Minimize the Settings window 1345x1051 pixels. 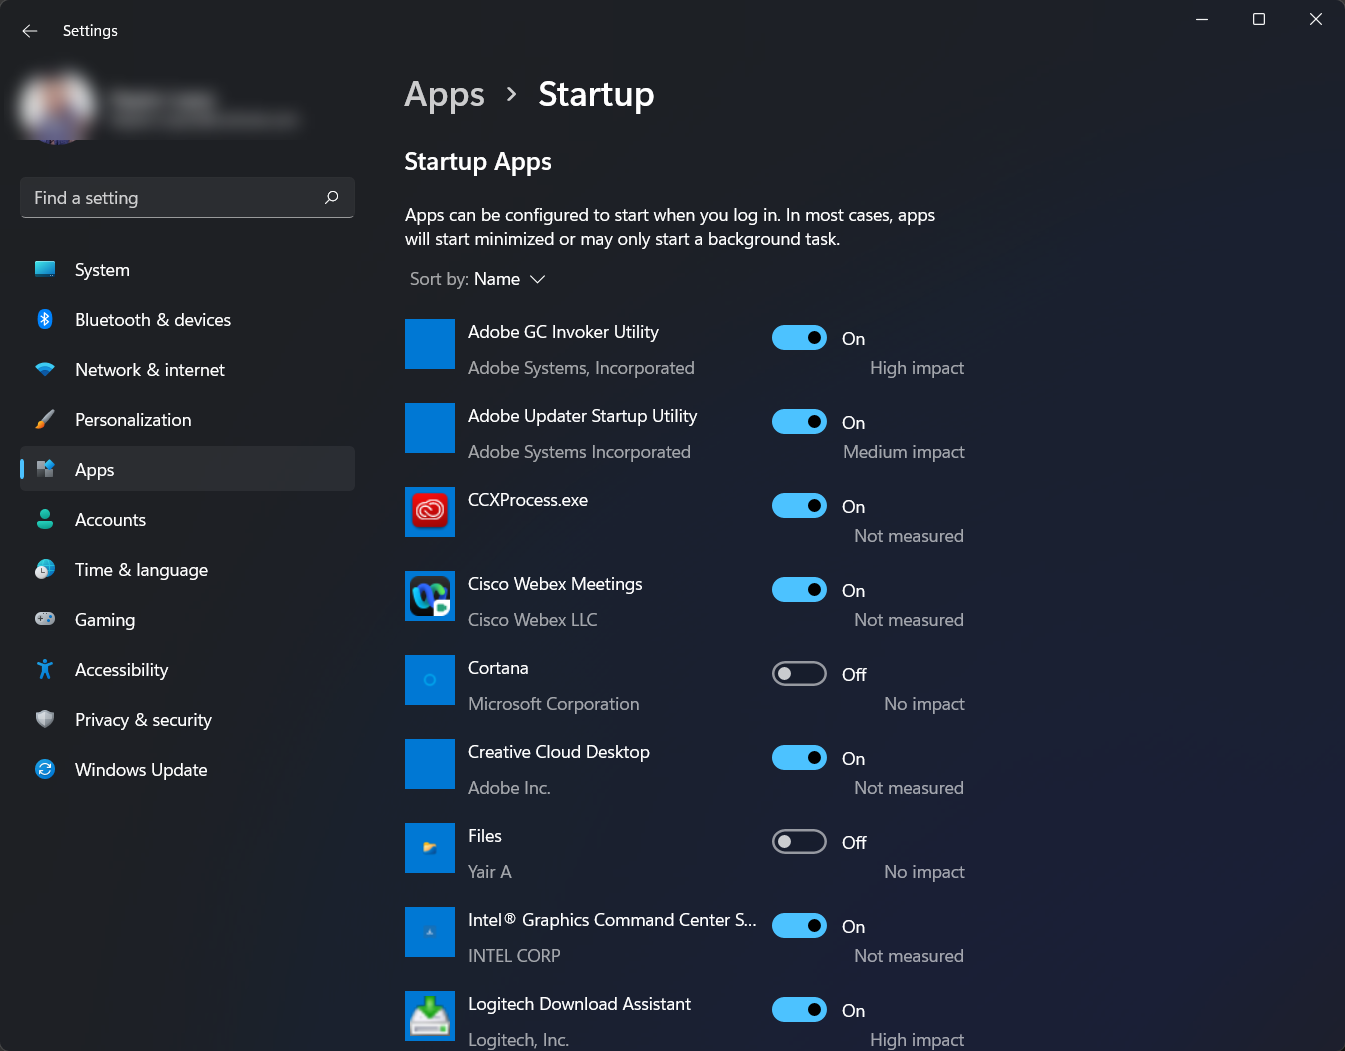(x=1202, y=19)
